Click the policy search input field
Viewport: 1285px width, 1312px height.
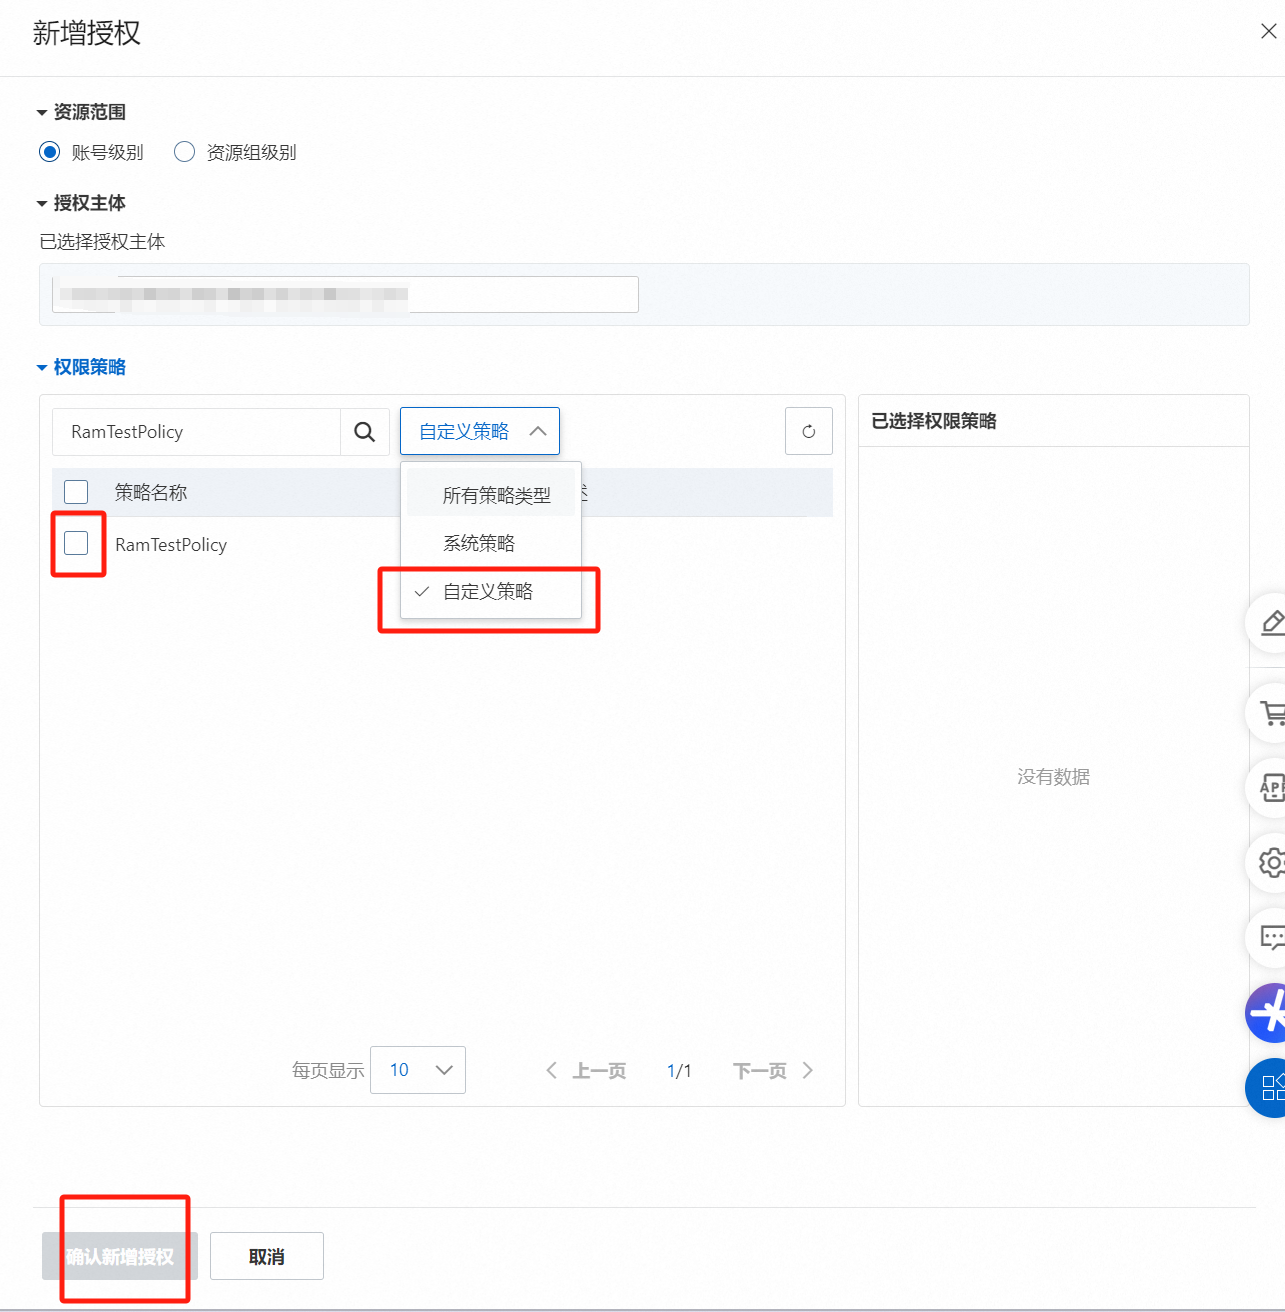click(x=196, y=432)
